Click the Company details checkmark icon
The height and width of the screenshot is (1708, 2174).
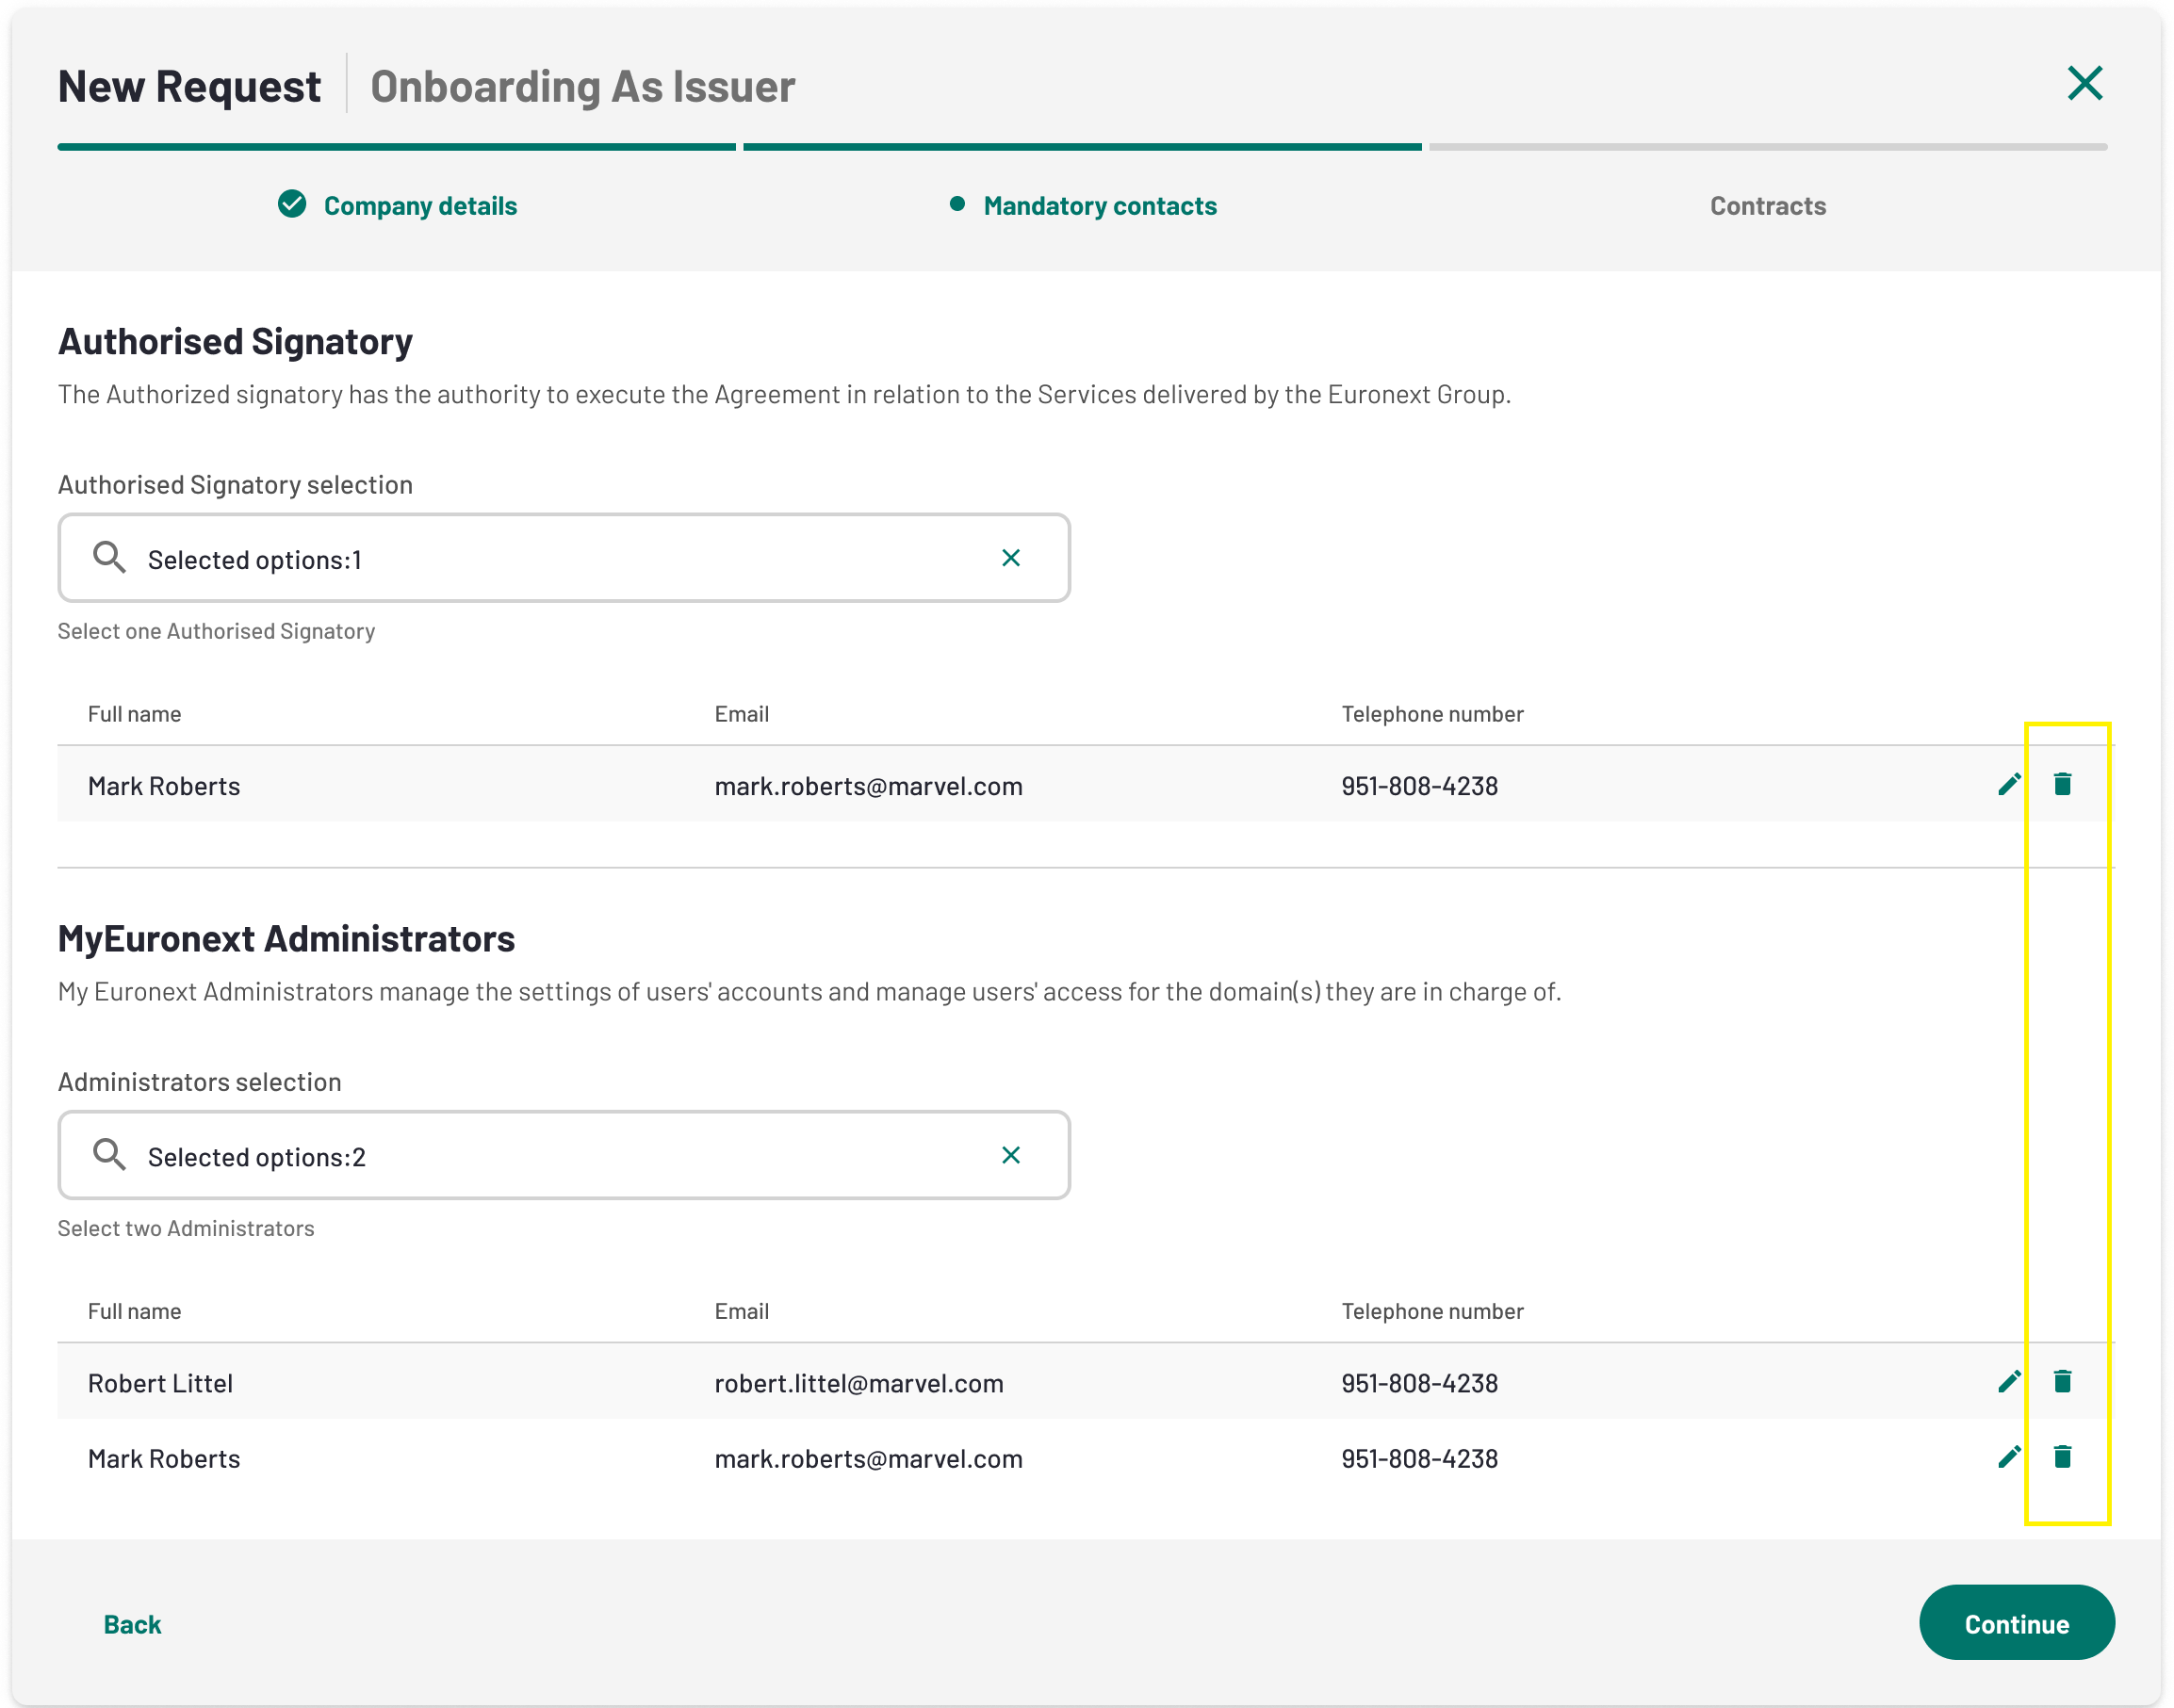point(292,204)
